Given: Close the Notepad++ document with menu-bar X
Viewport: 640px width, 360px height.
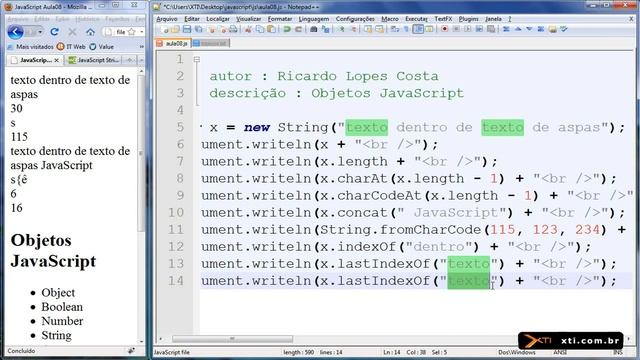Looking at the screenshot, I should click(x=631, y=19).
